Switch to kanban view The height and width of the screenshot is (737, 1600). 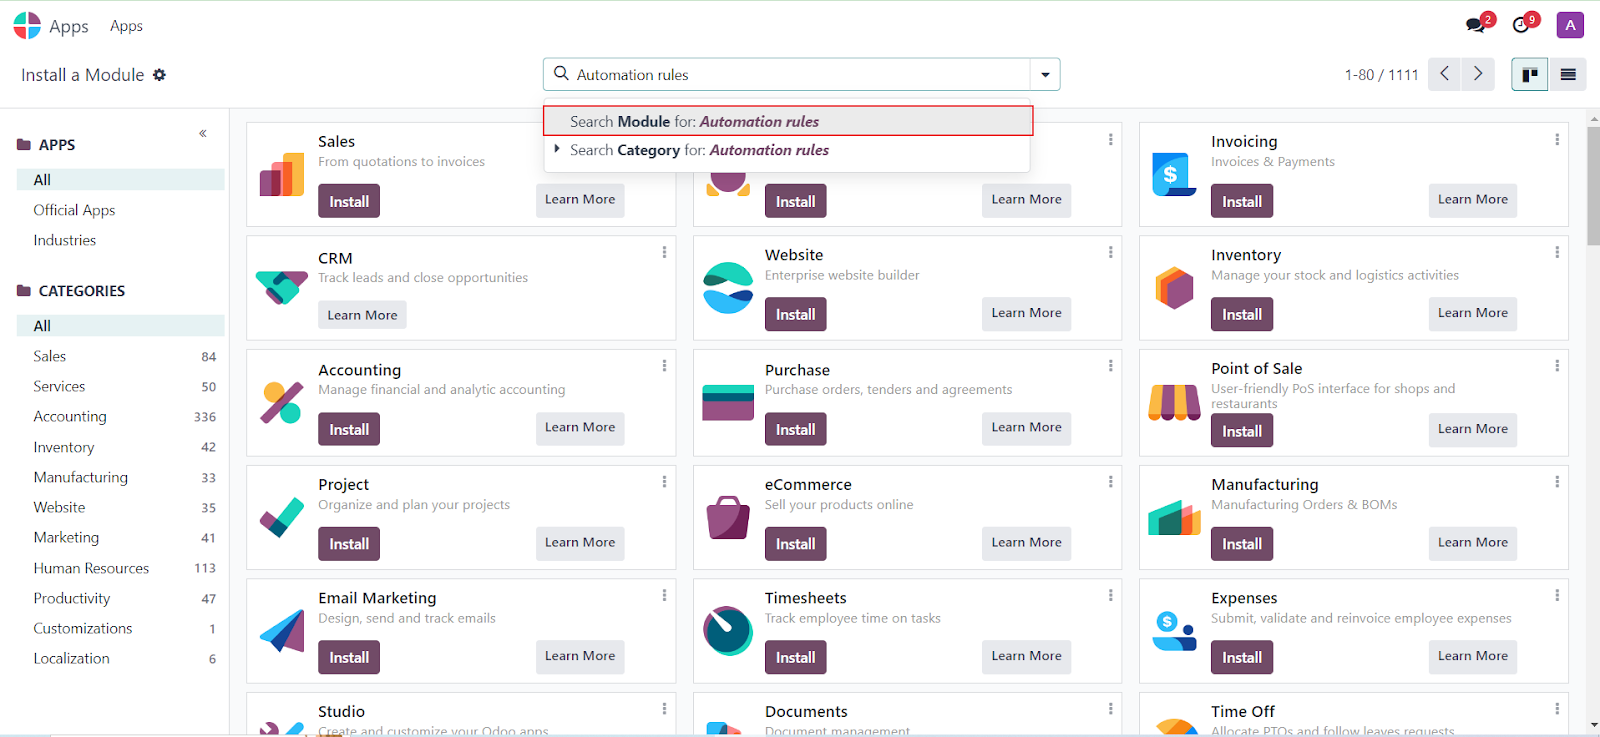pos(1530,75)
